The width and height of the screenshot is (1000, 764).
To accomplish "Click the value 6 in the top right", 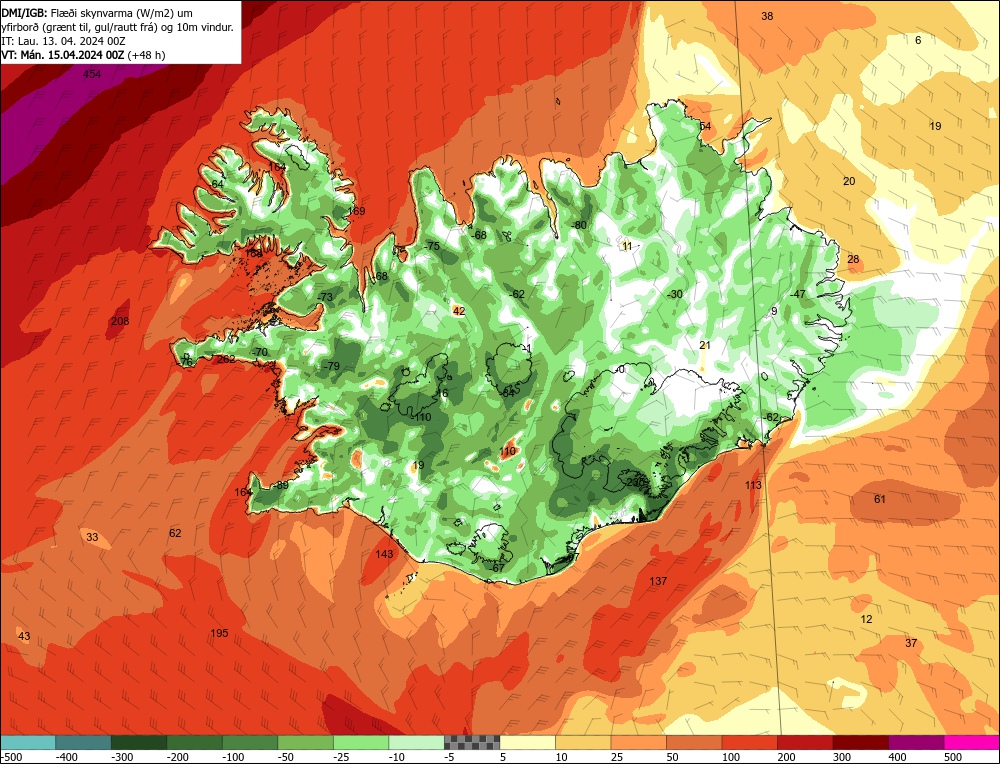I will tap(918, 40).
